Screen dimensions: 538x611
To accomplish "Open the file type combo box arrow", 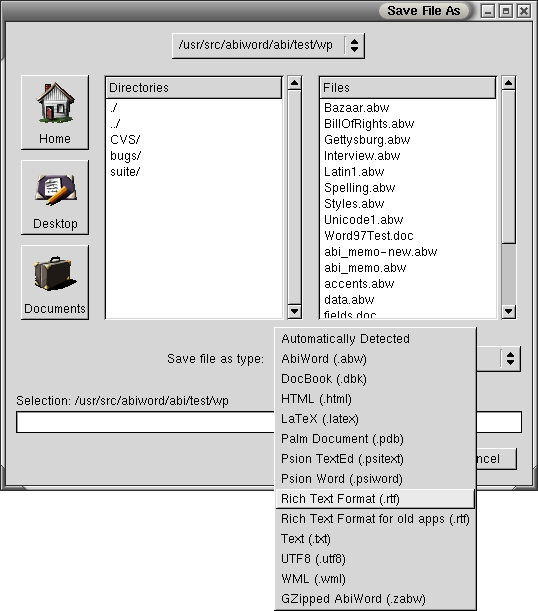I will tap(510, 358).
